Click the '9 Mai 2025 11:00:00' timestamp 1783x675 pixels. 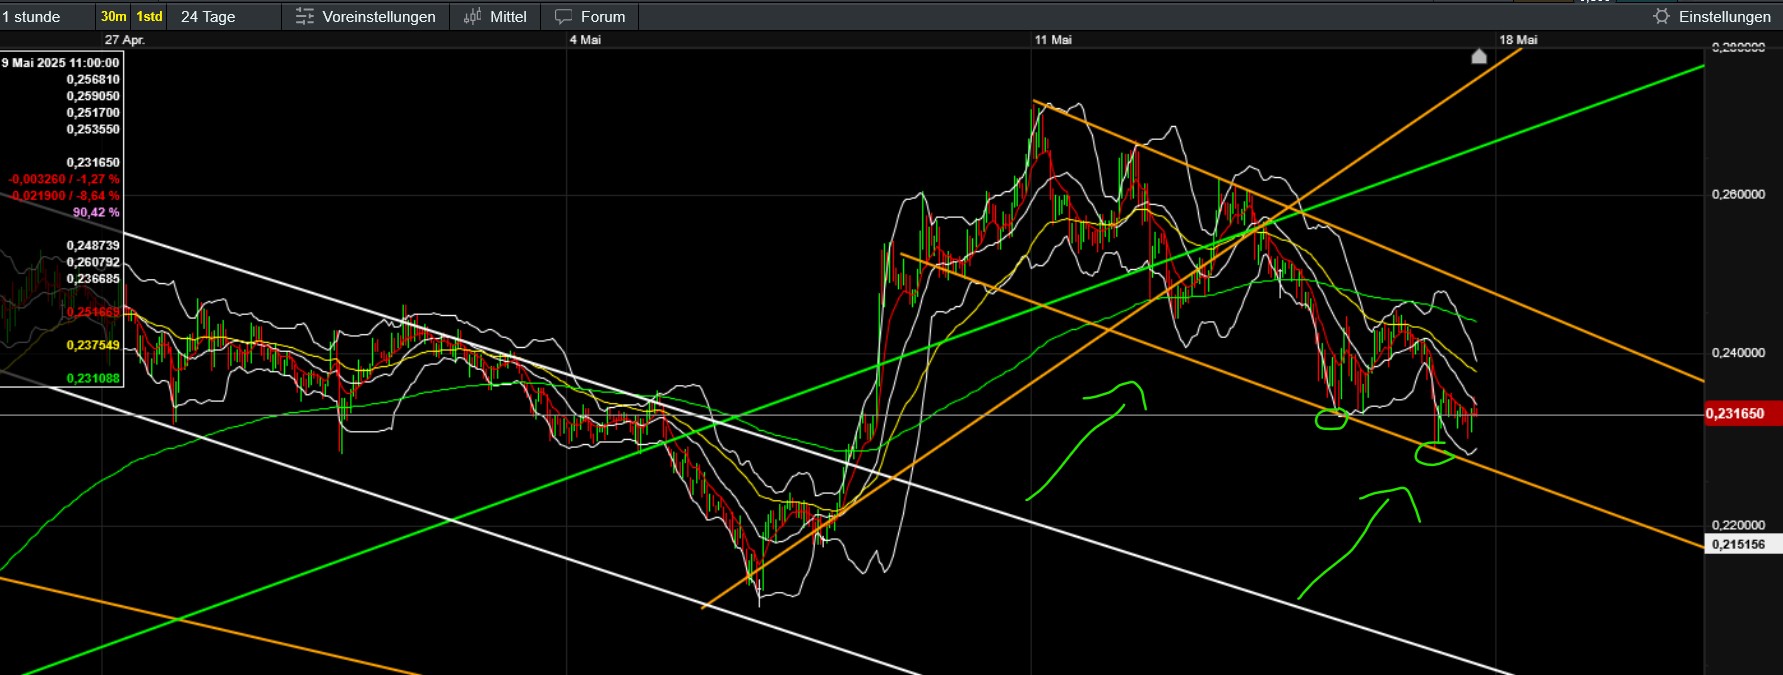(x=60, y=63)
